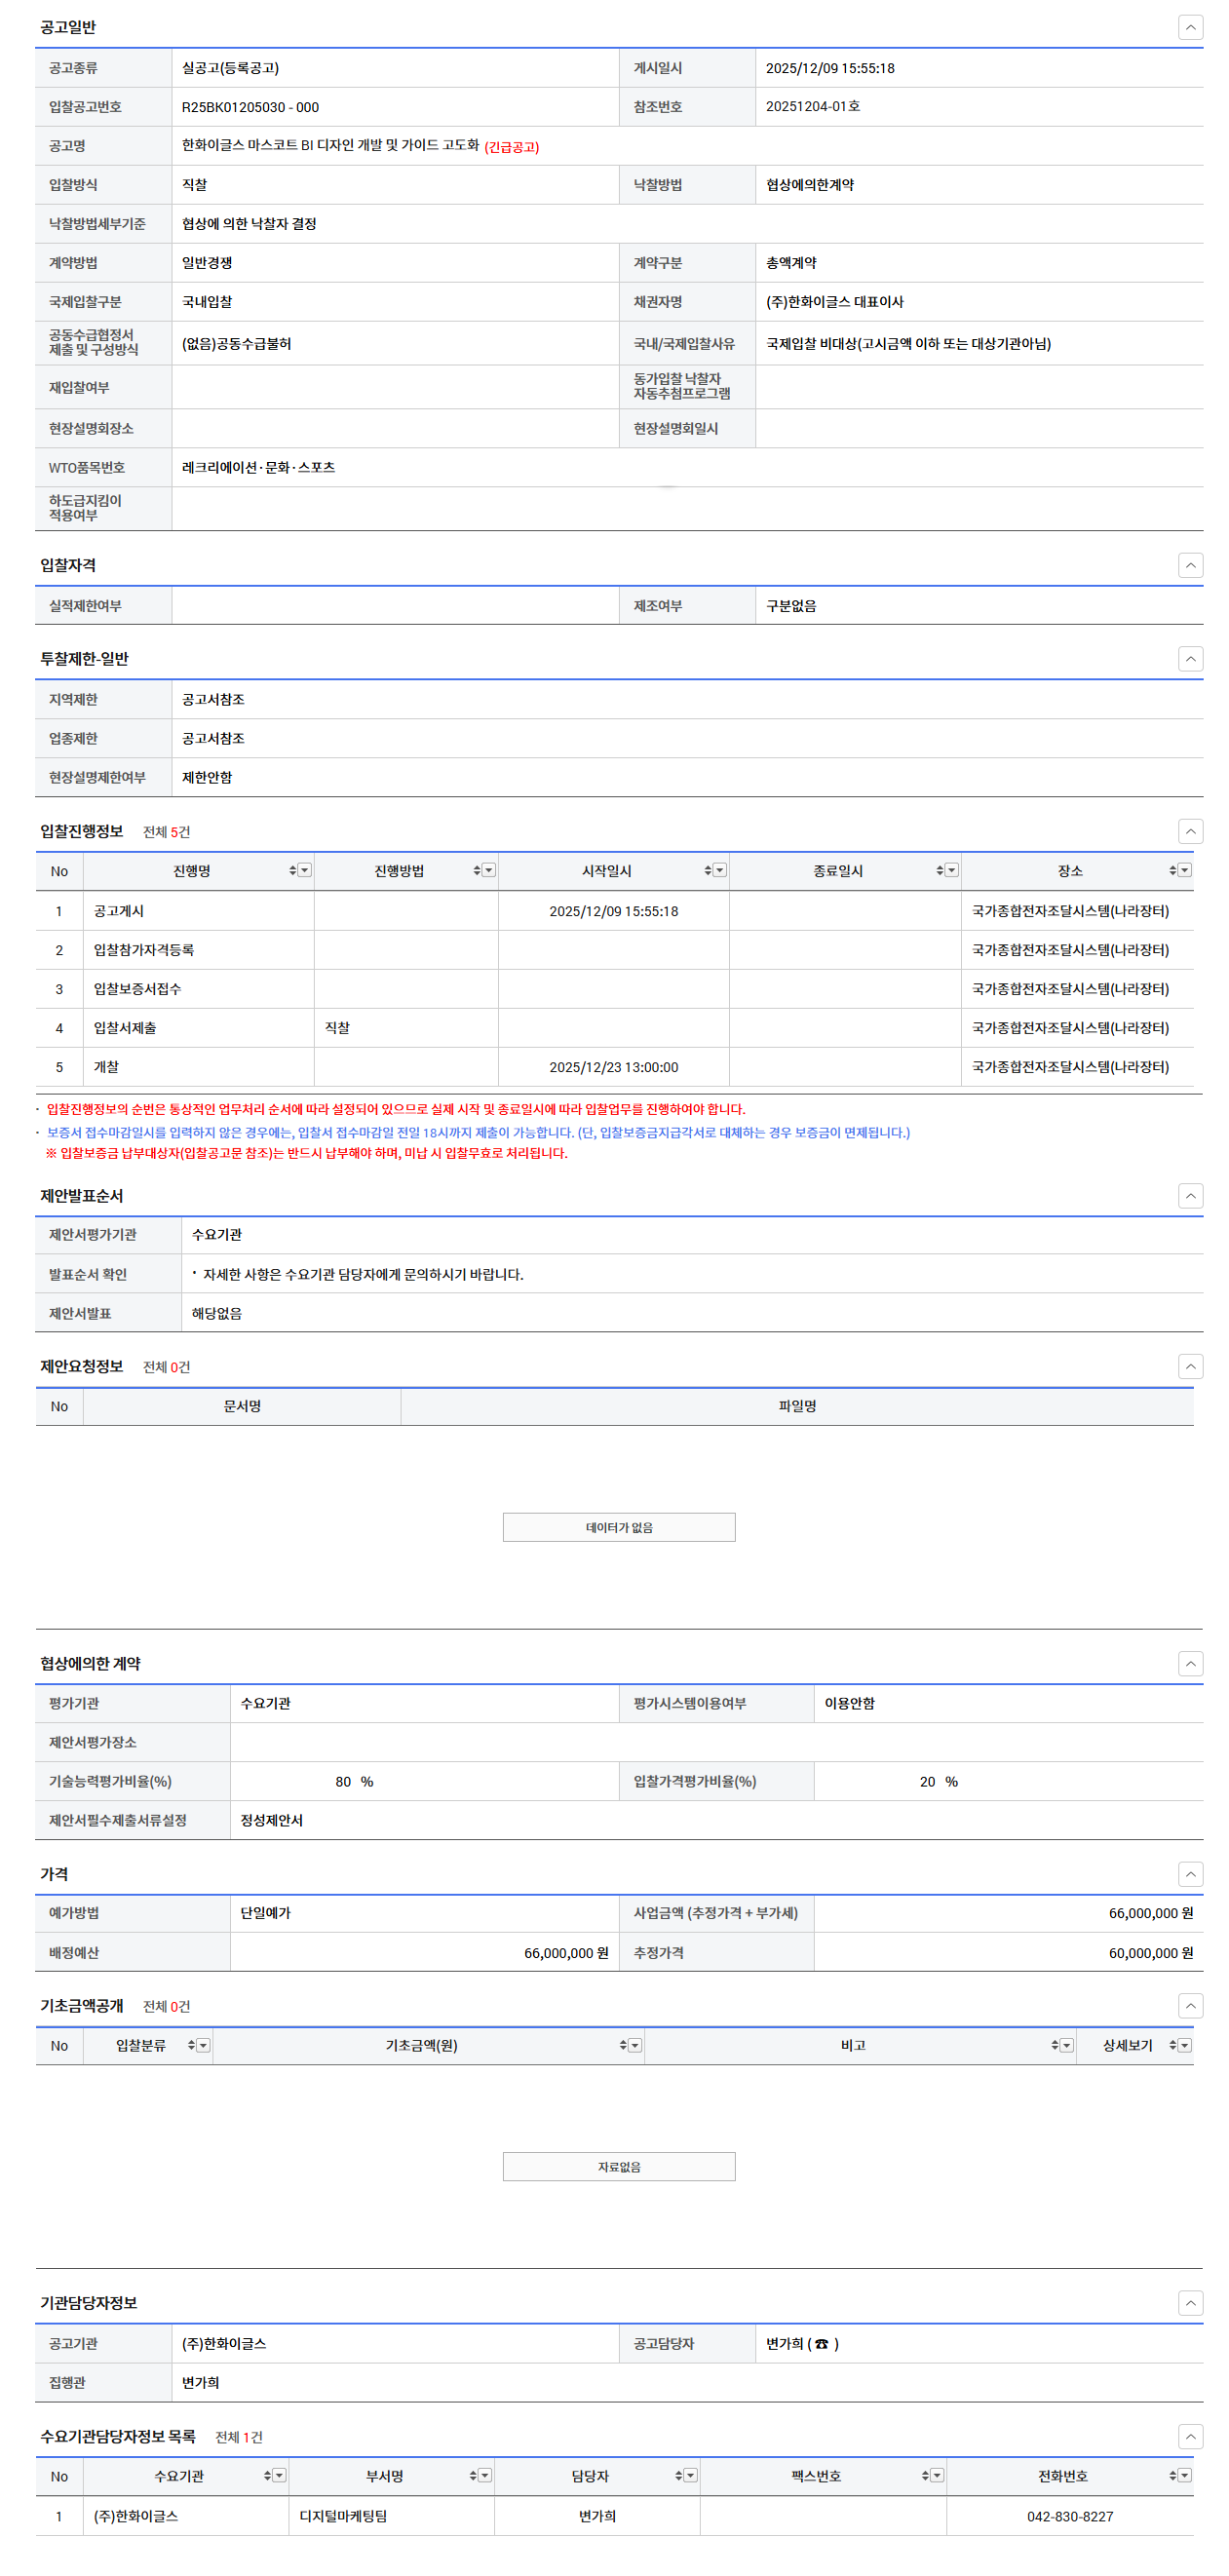This screenshot has width=1229, height=2576.
Task: Sort by the 부서명 column sort arrows
Action: (x=473, y=2475)
